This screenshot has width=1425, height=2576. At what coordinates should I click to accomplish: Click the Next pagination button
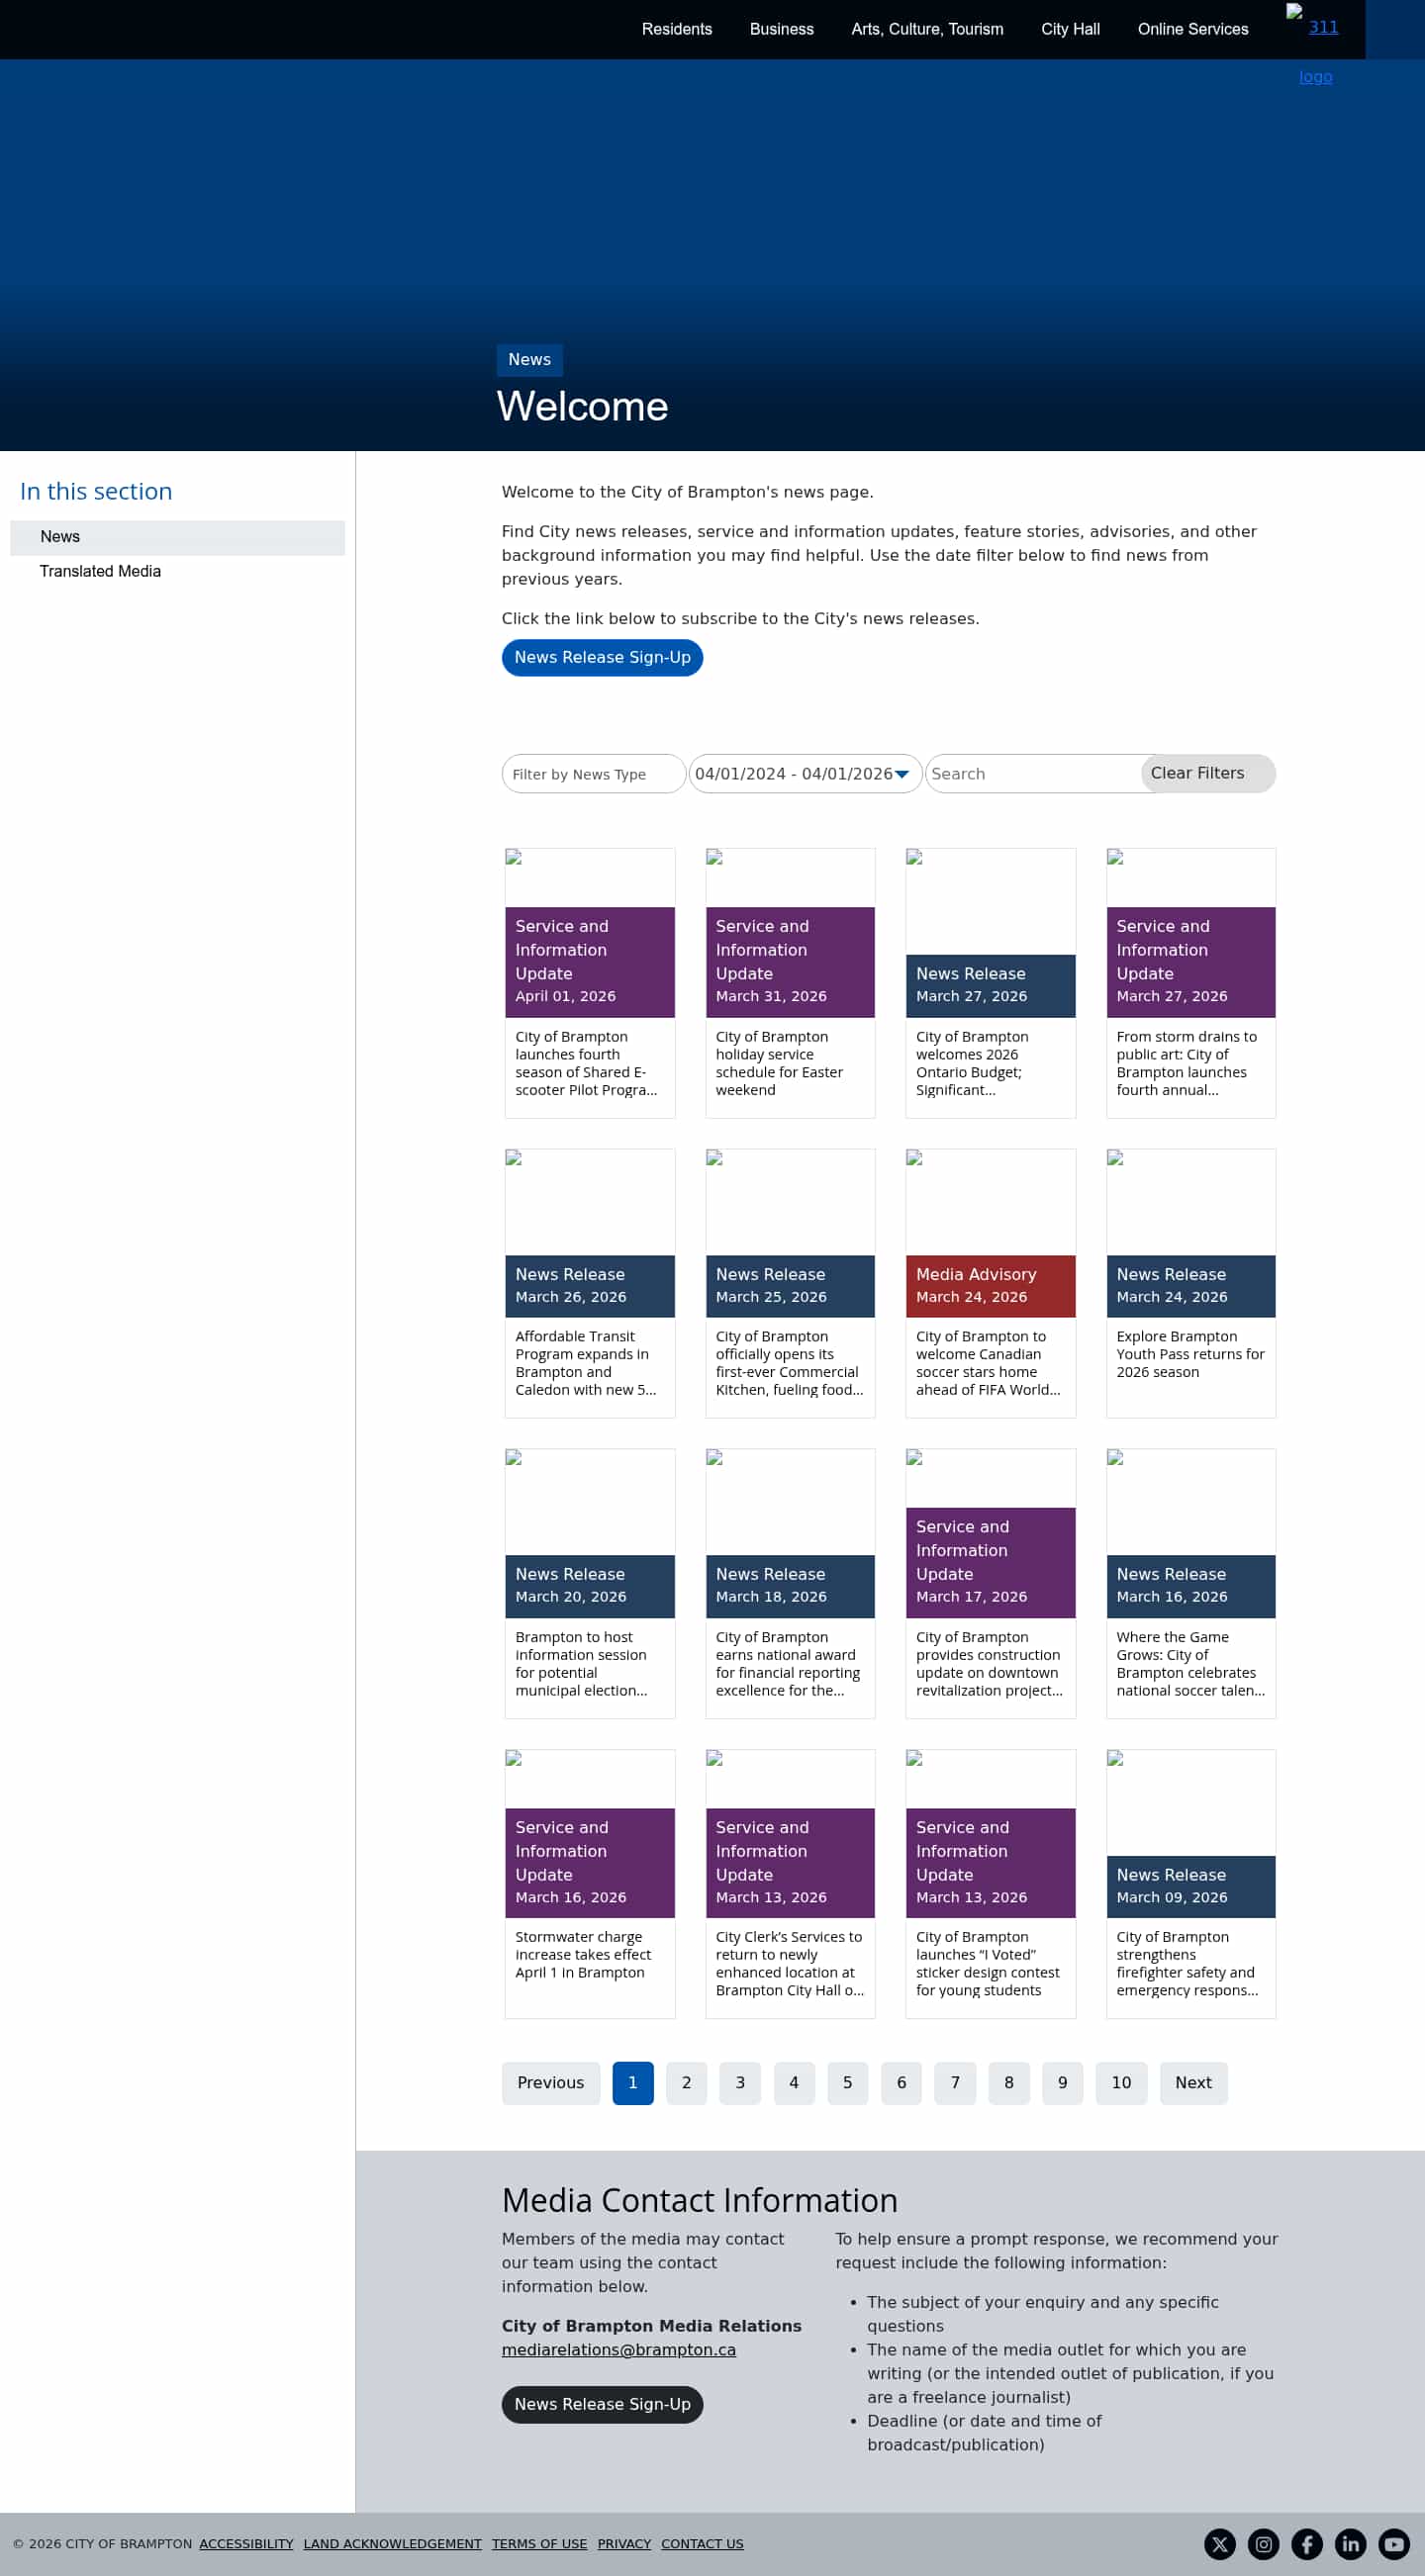[1193, 2083]
